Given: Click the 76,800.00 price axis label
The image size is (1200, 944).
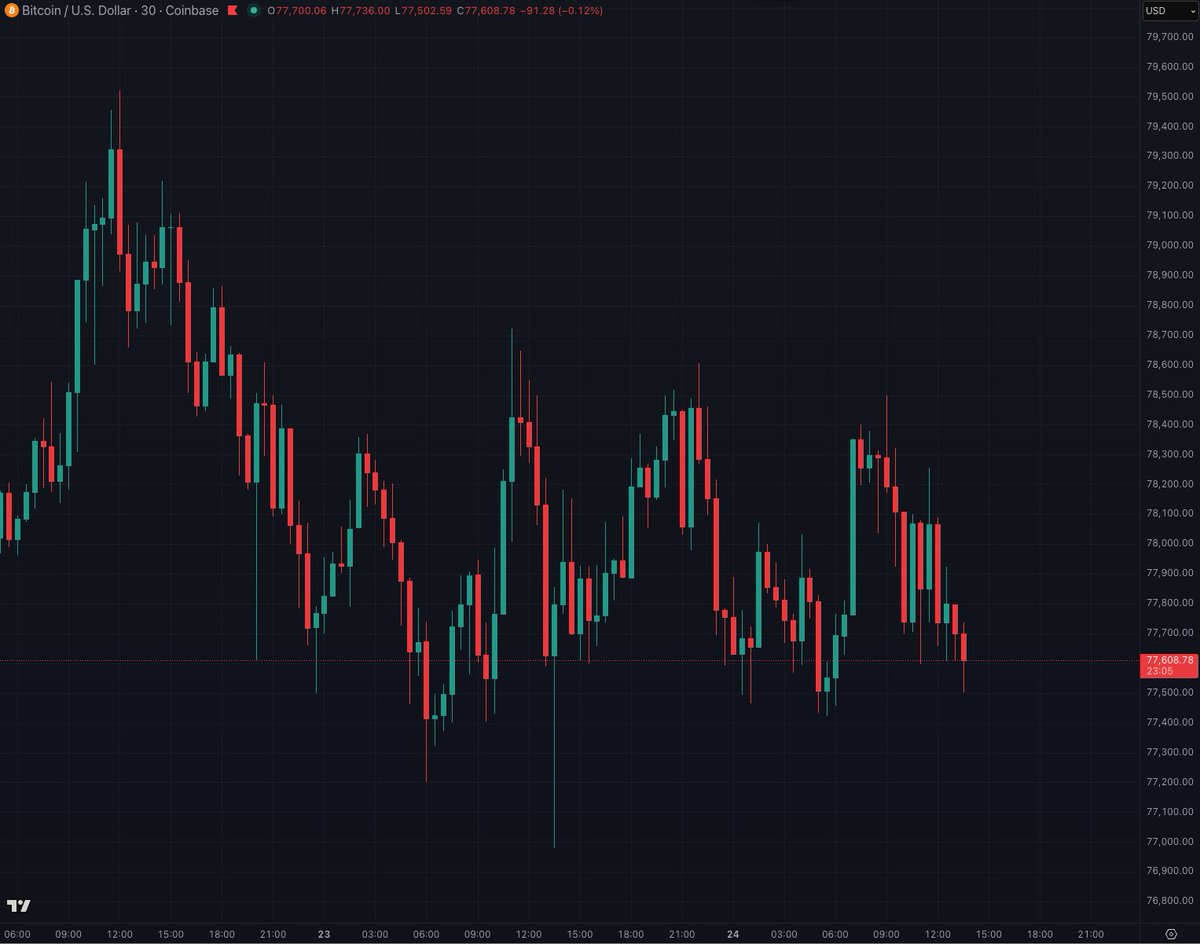Looking at the screenshot, I should [1169, 900].
